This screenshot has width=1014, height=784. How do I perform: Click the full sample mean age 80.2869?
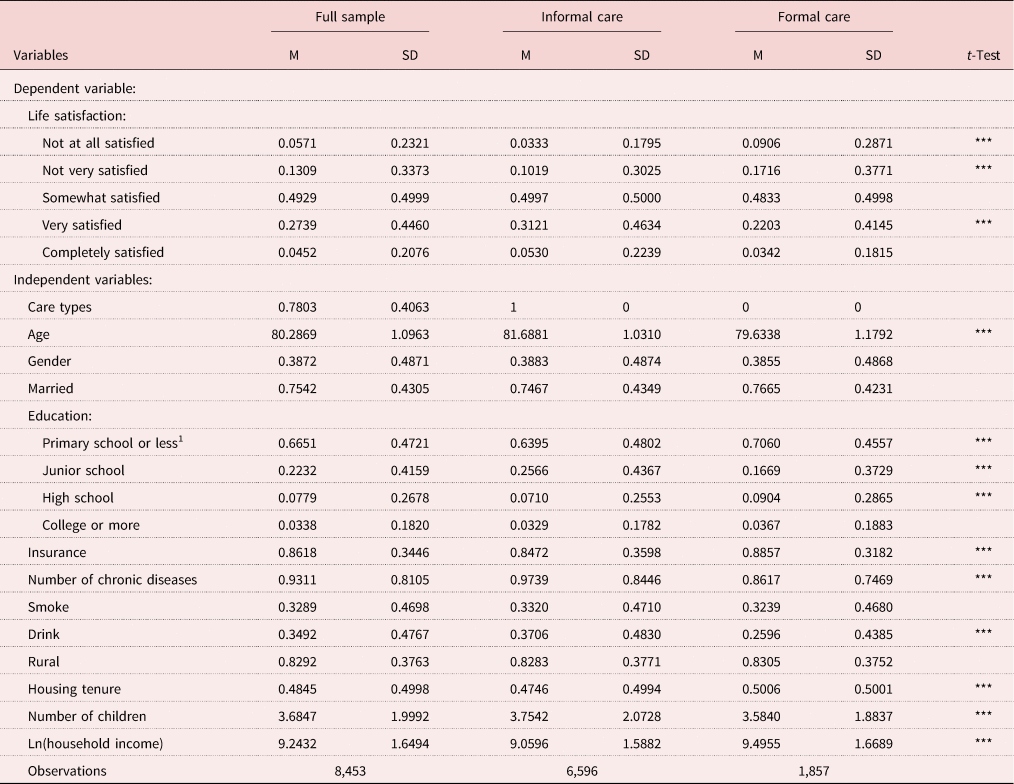[x=297, y=334]
